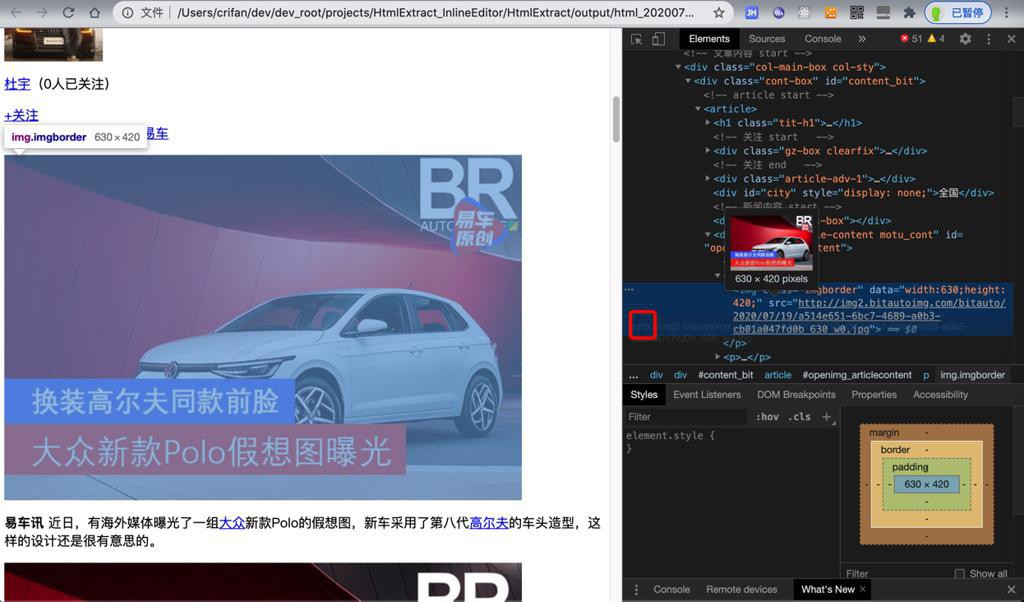Select #content_bit in the breadcrumb
Image resolution: width=1024 pixels, height=602 pixels.
pos(726,375)
